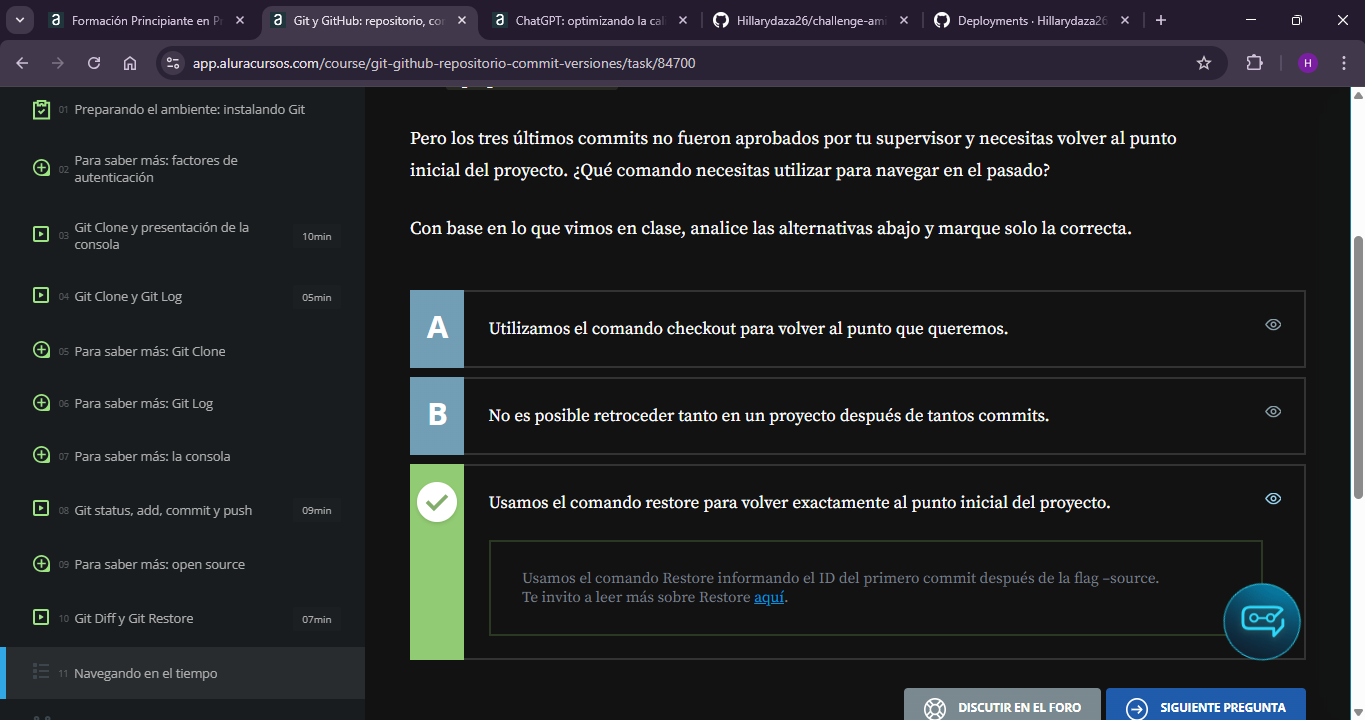Follow the 'aquí' Restore link

pos(769,597)
